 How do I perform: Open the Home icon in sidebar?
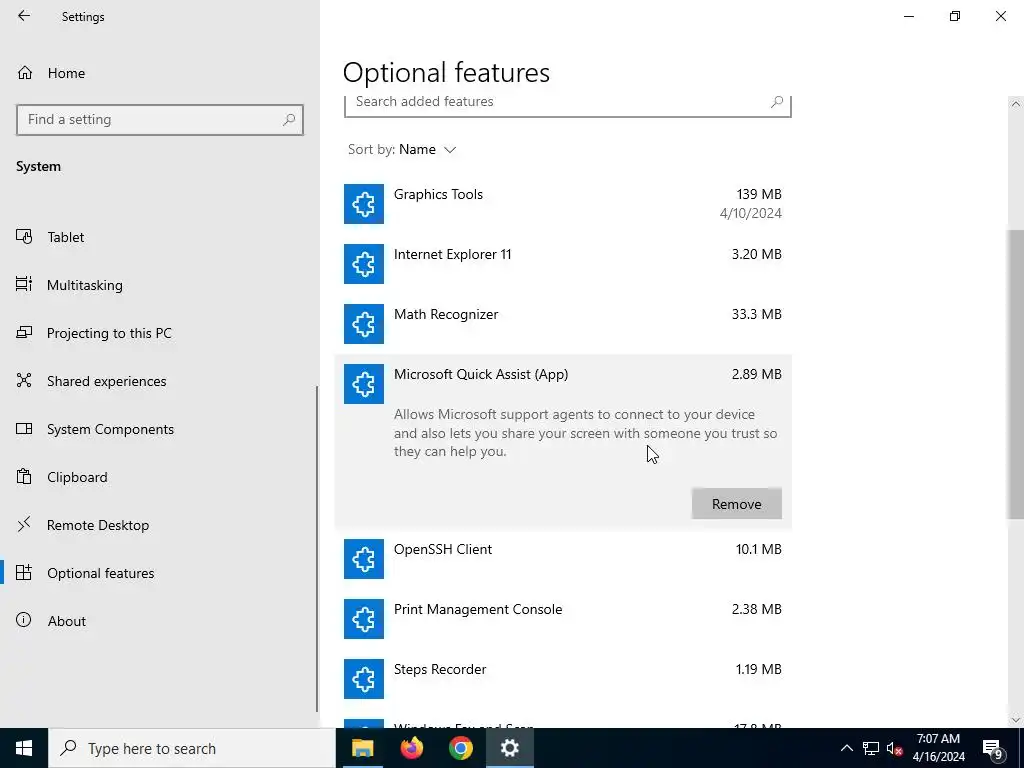[x=25, y=72]
